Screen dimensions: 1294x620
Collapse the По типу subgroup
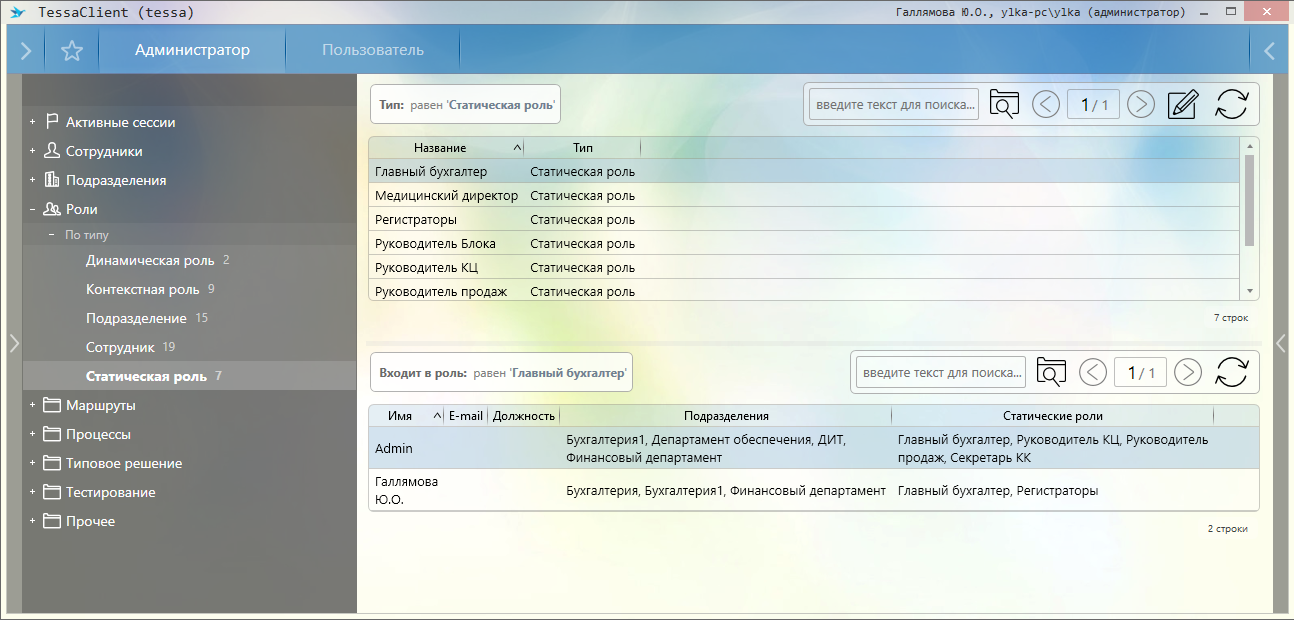pos(51,235)
